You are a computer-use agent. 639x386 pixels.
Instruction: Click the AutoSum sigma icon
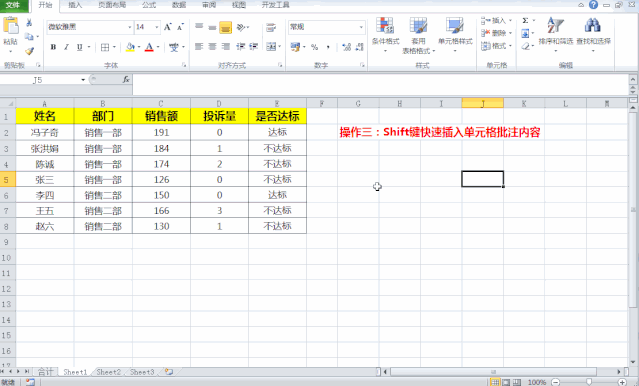pos(525,21)
